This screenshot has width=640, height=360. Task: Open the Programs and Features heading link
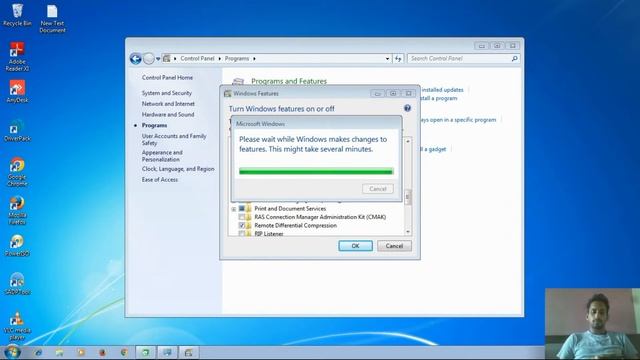click(289, 81)
